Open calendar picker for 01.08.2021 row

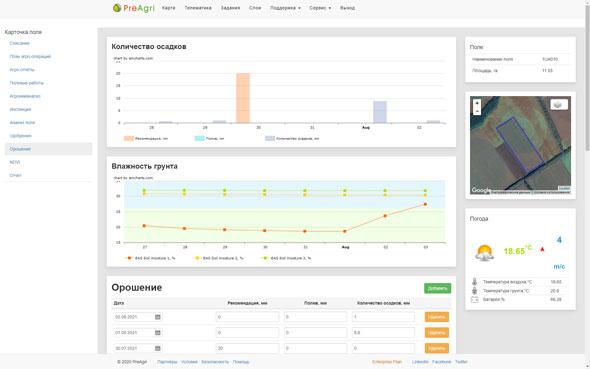(x=158, y=333)
